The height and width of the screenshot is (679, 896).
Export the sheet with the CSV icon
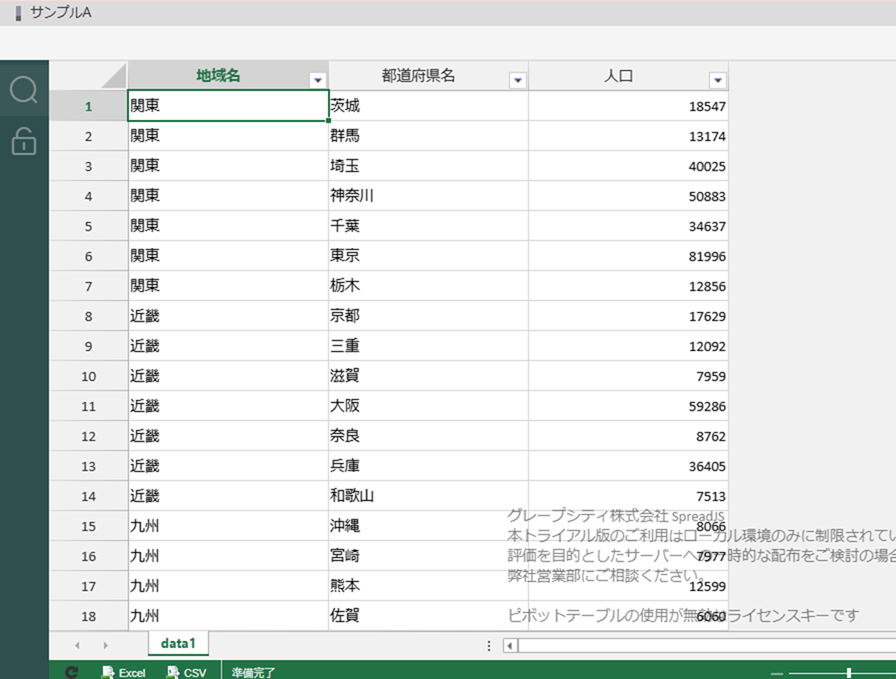pos(186,672)
